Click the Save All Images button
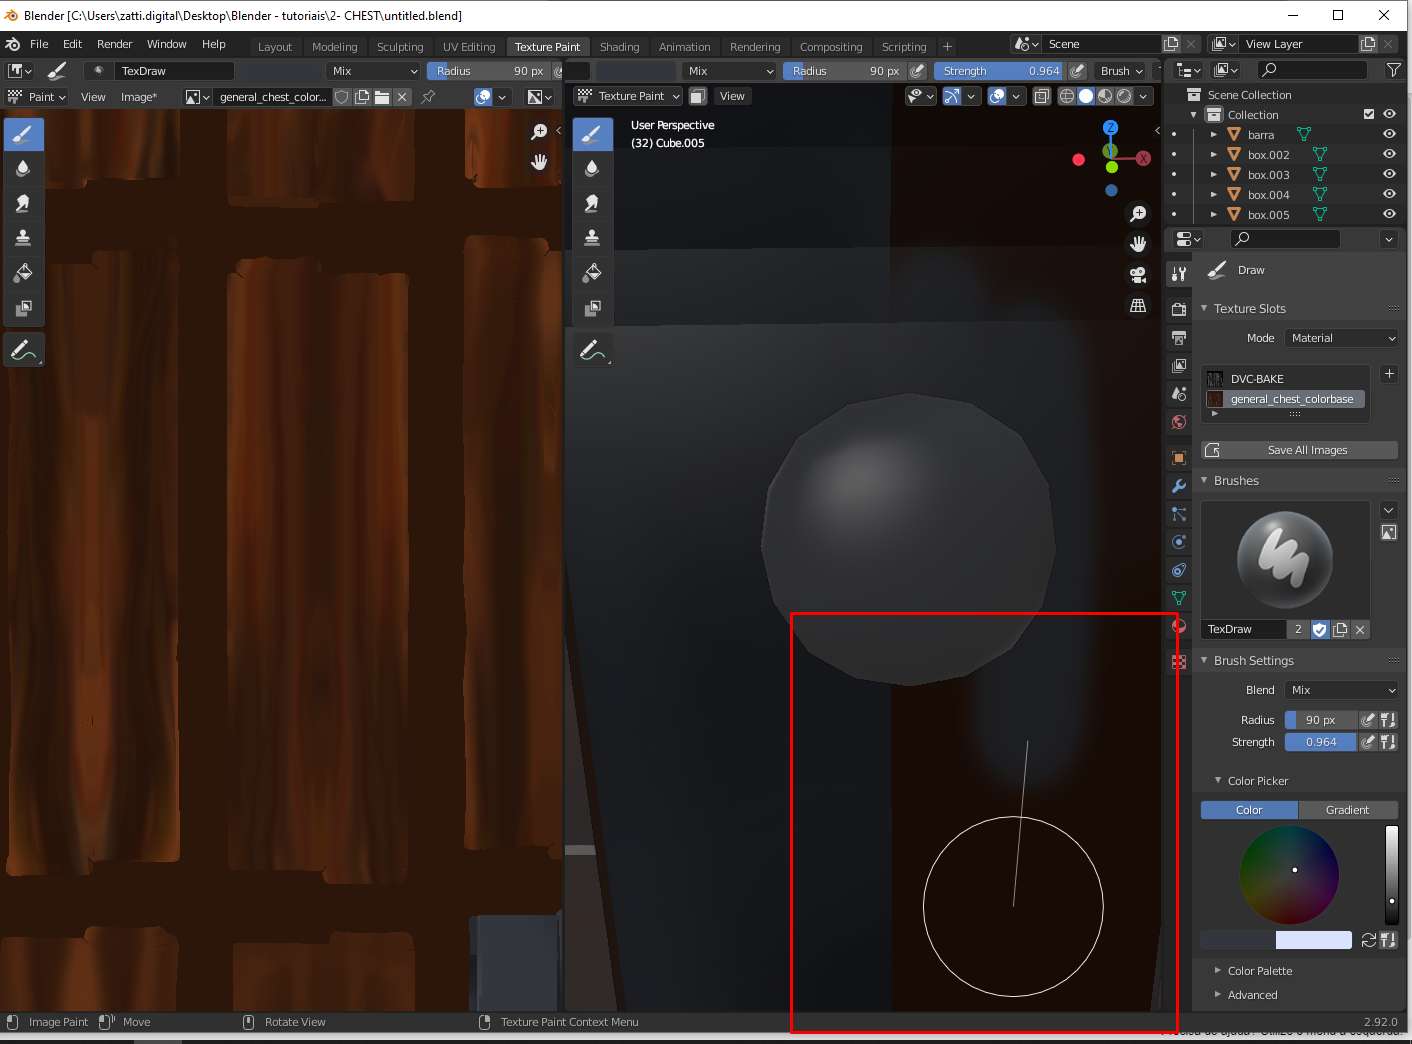The width and height of the screenshot is (1412, 1044). pyautogui.click(x=1299, y=450)
